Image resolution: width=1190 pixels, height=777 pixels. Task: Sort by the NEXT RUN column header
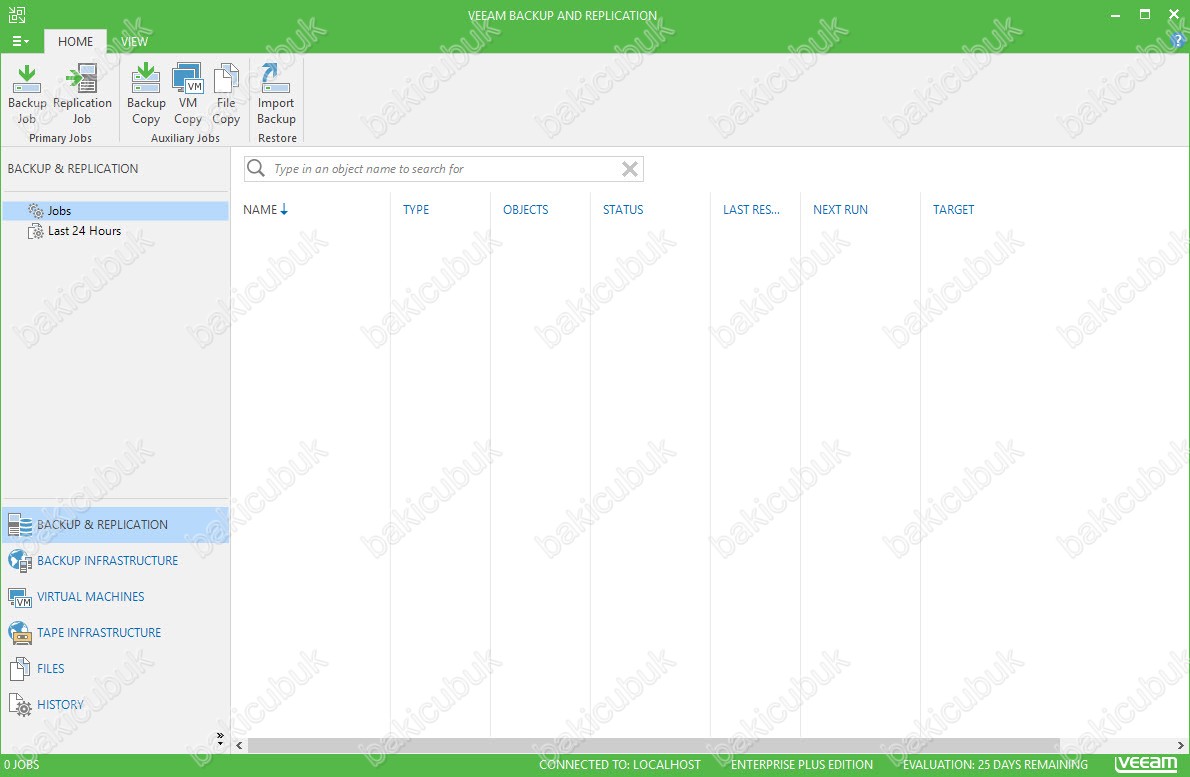840,209
